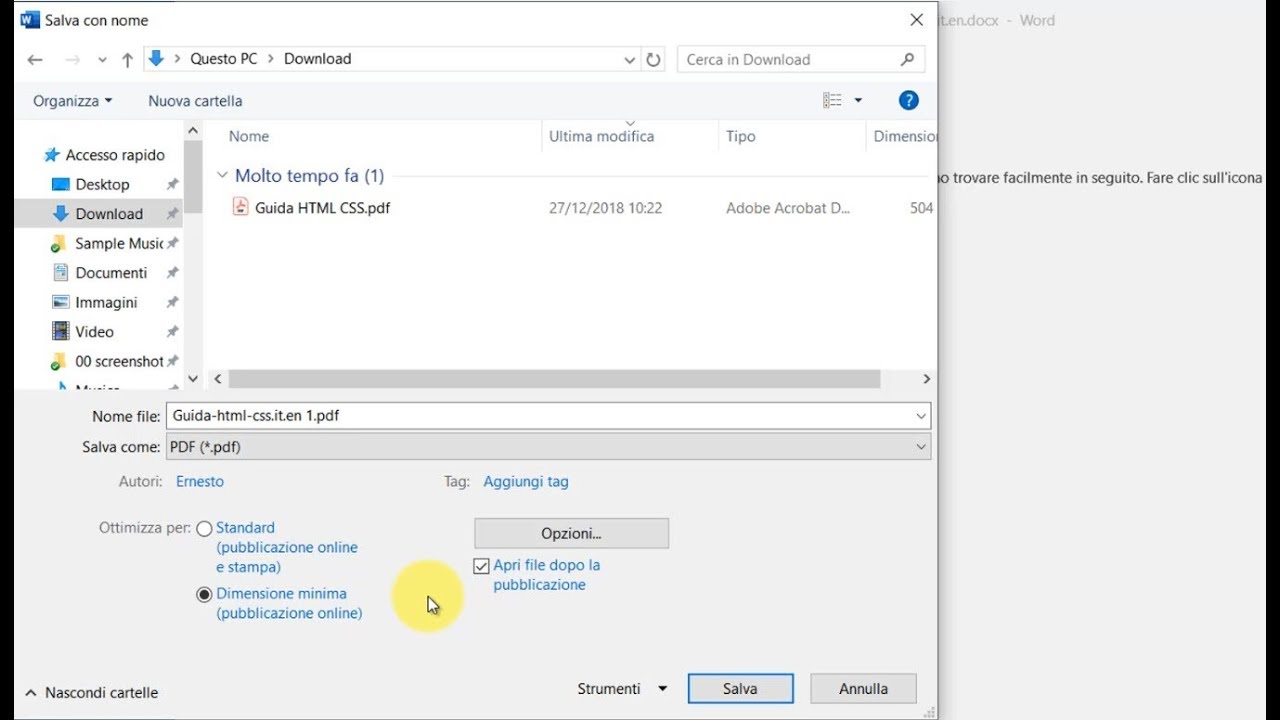Click the Opzioni... button
Viewport: 1280px width, 720px height.
pyautogui.click(x=571, y=534)
